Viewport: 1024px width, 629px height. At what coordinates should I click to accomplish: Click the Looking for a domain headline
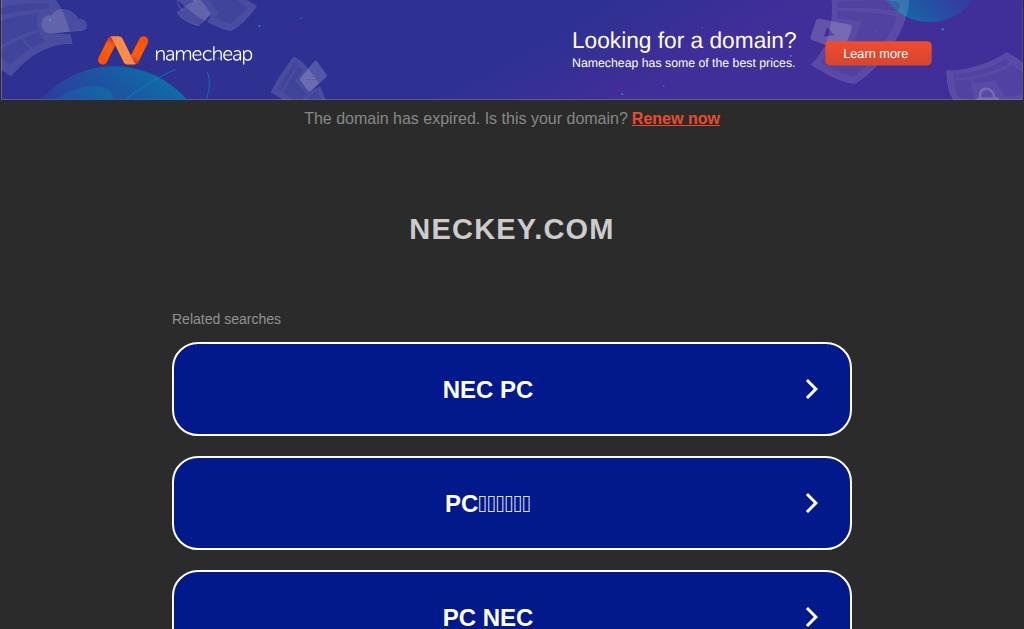(684, 40)
